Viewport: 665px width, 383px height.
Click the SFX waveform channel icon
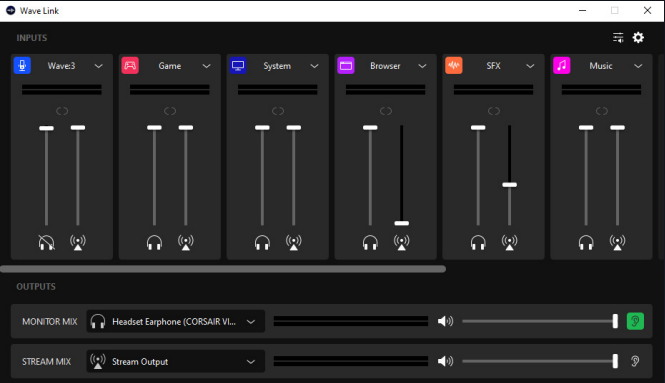click(x=454, y=66)
